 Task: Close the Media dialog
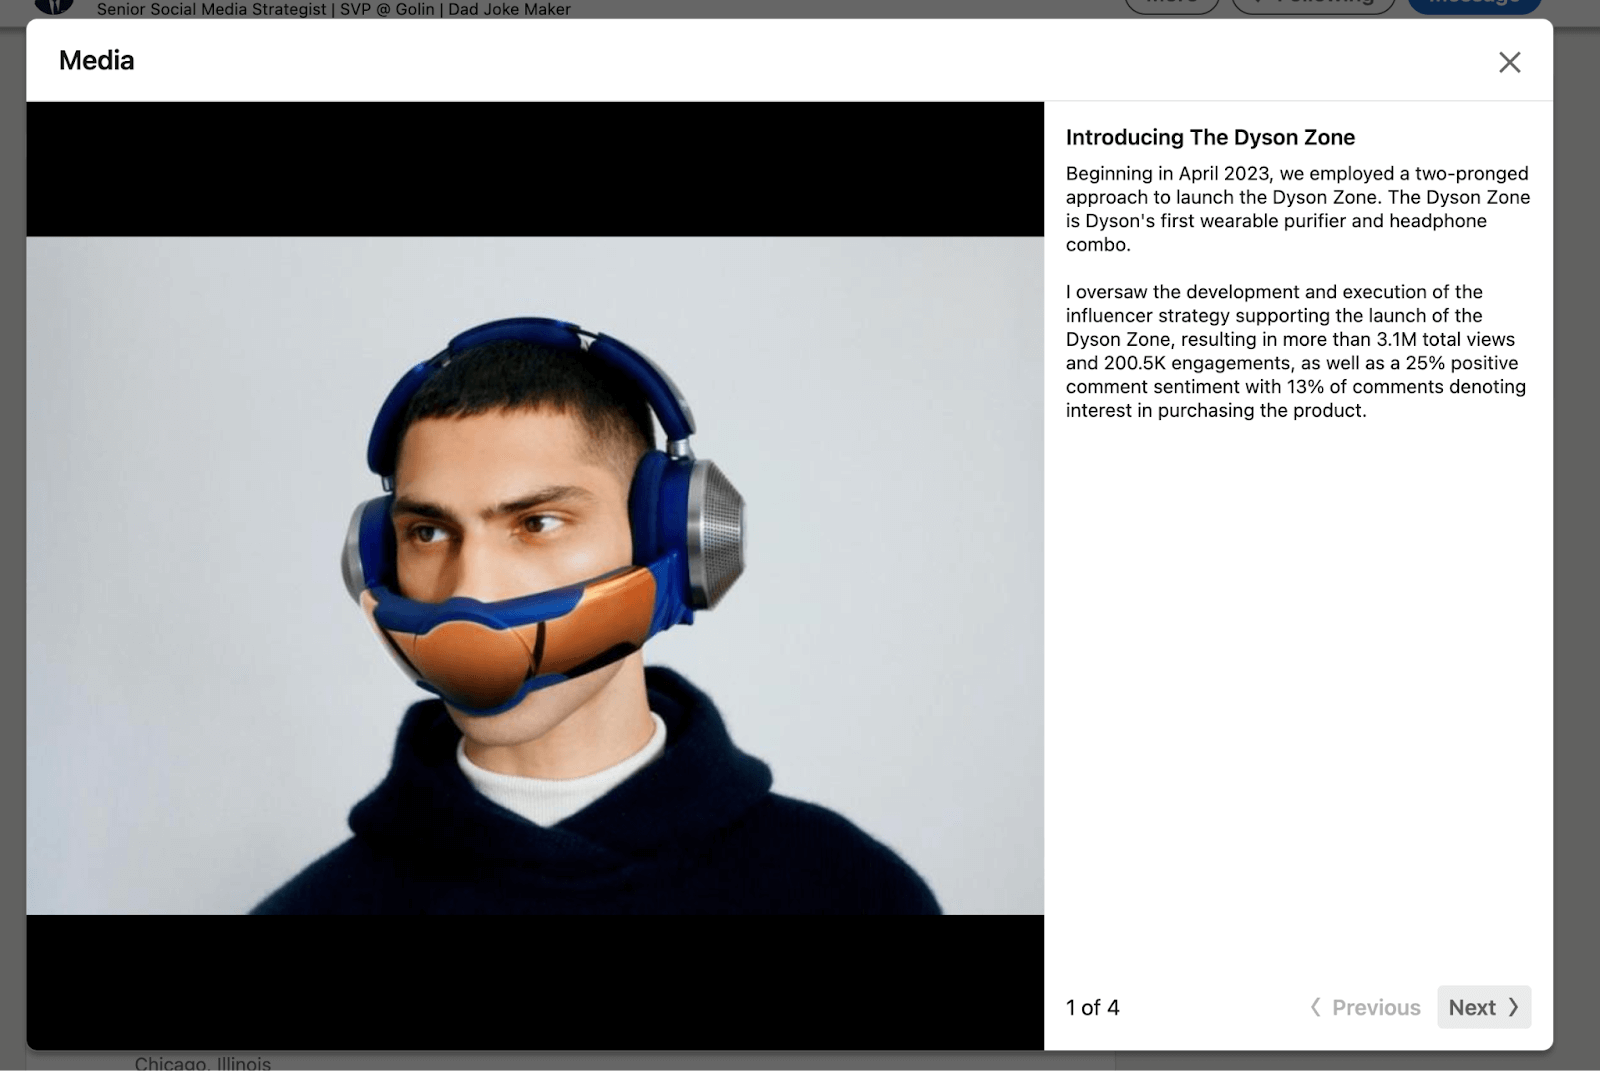coord(1509,62)
